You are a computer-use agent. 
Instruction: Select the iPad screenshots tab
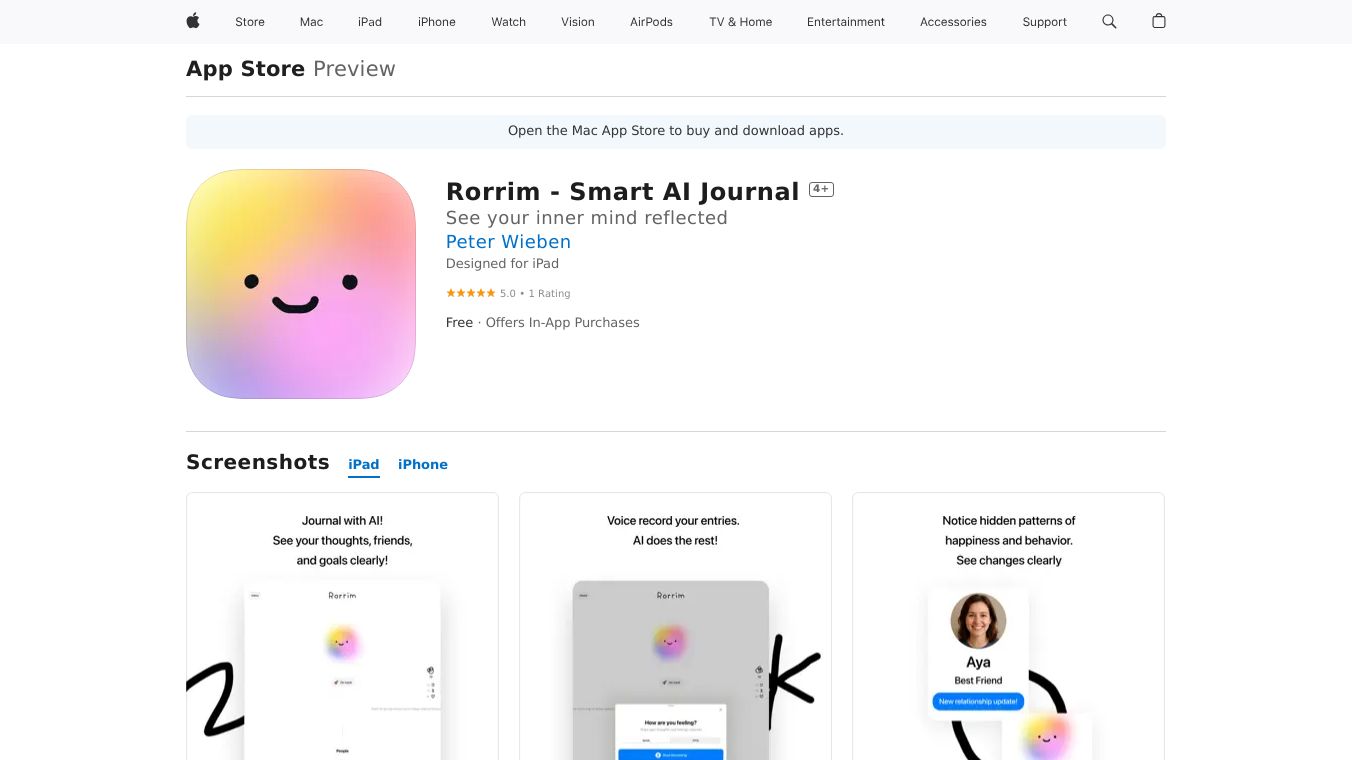(x=364, y=464)
